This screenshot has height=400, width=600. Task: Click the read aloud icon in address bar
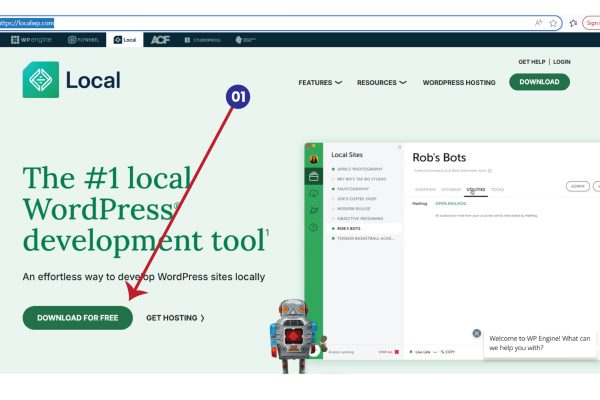click(538, 23)
